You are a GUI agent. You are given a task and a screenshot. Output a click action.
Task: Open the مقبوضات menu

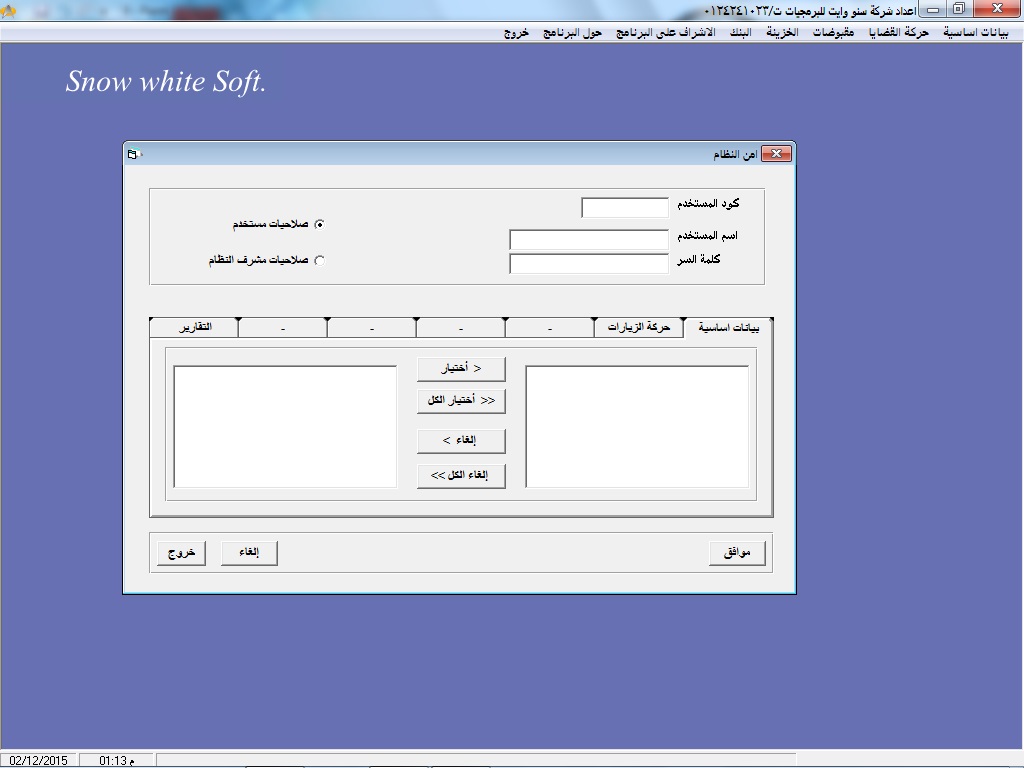833,33
